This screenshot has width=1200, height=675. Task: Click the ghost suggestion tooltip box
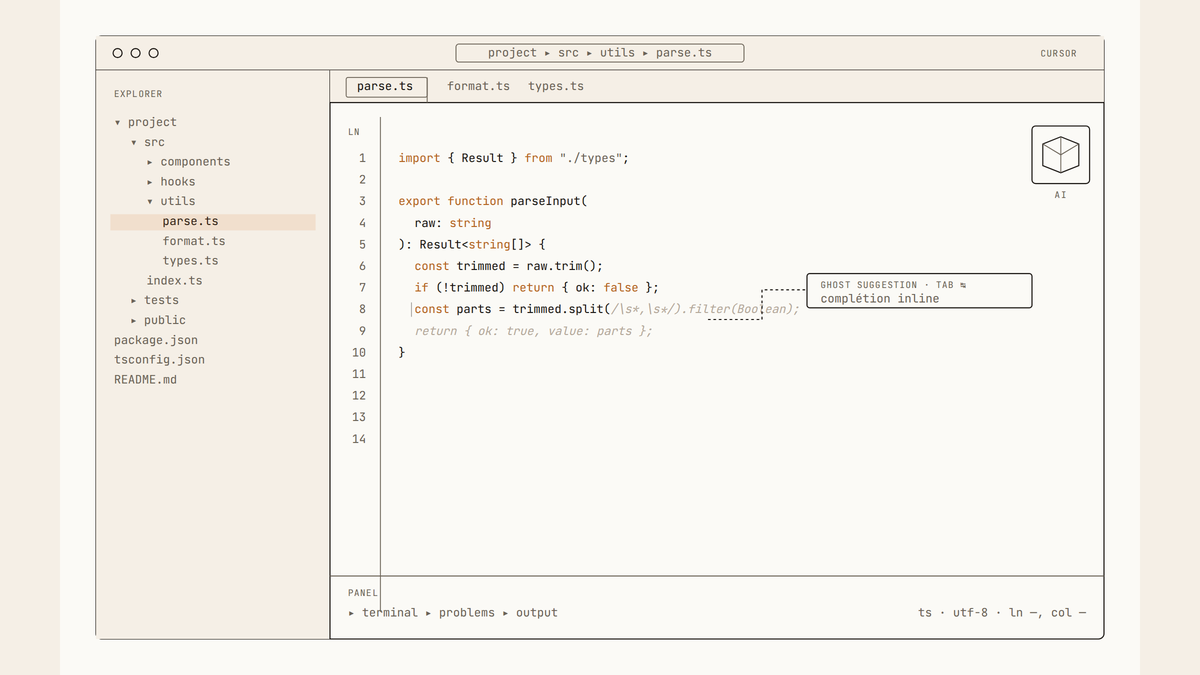tap(920, 291)
